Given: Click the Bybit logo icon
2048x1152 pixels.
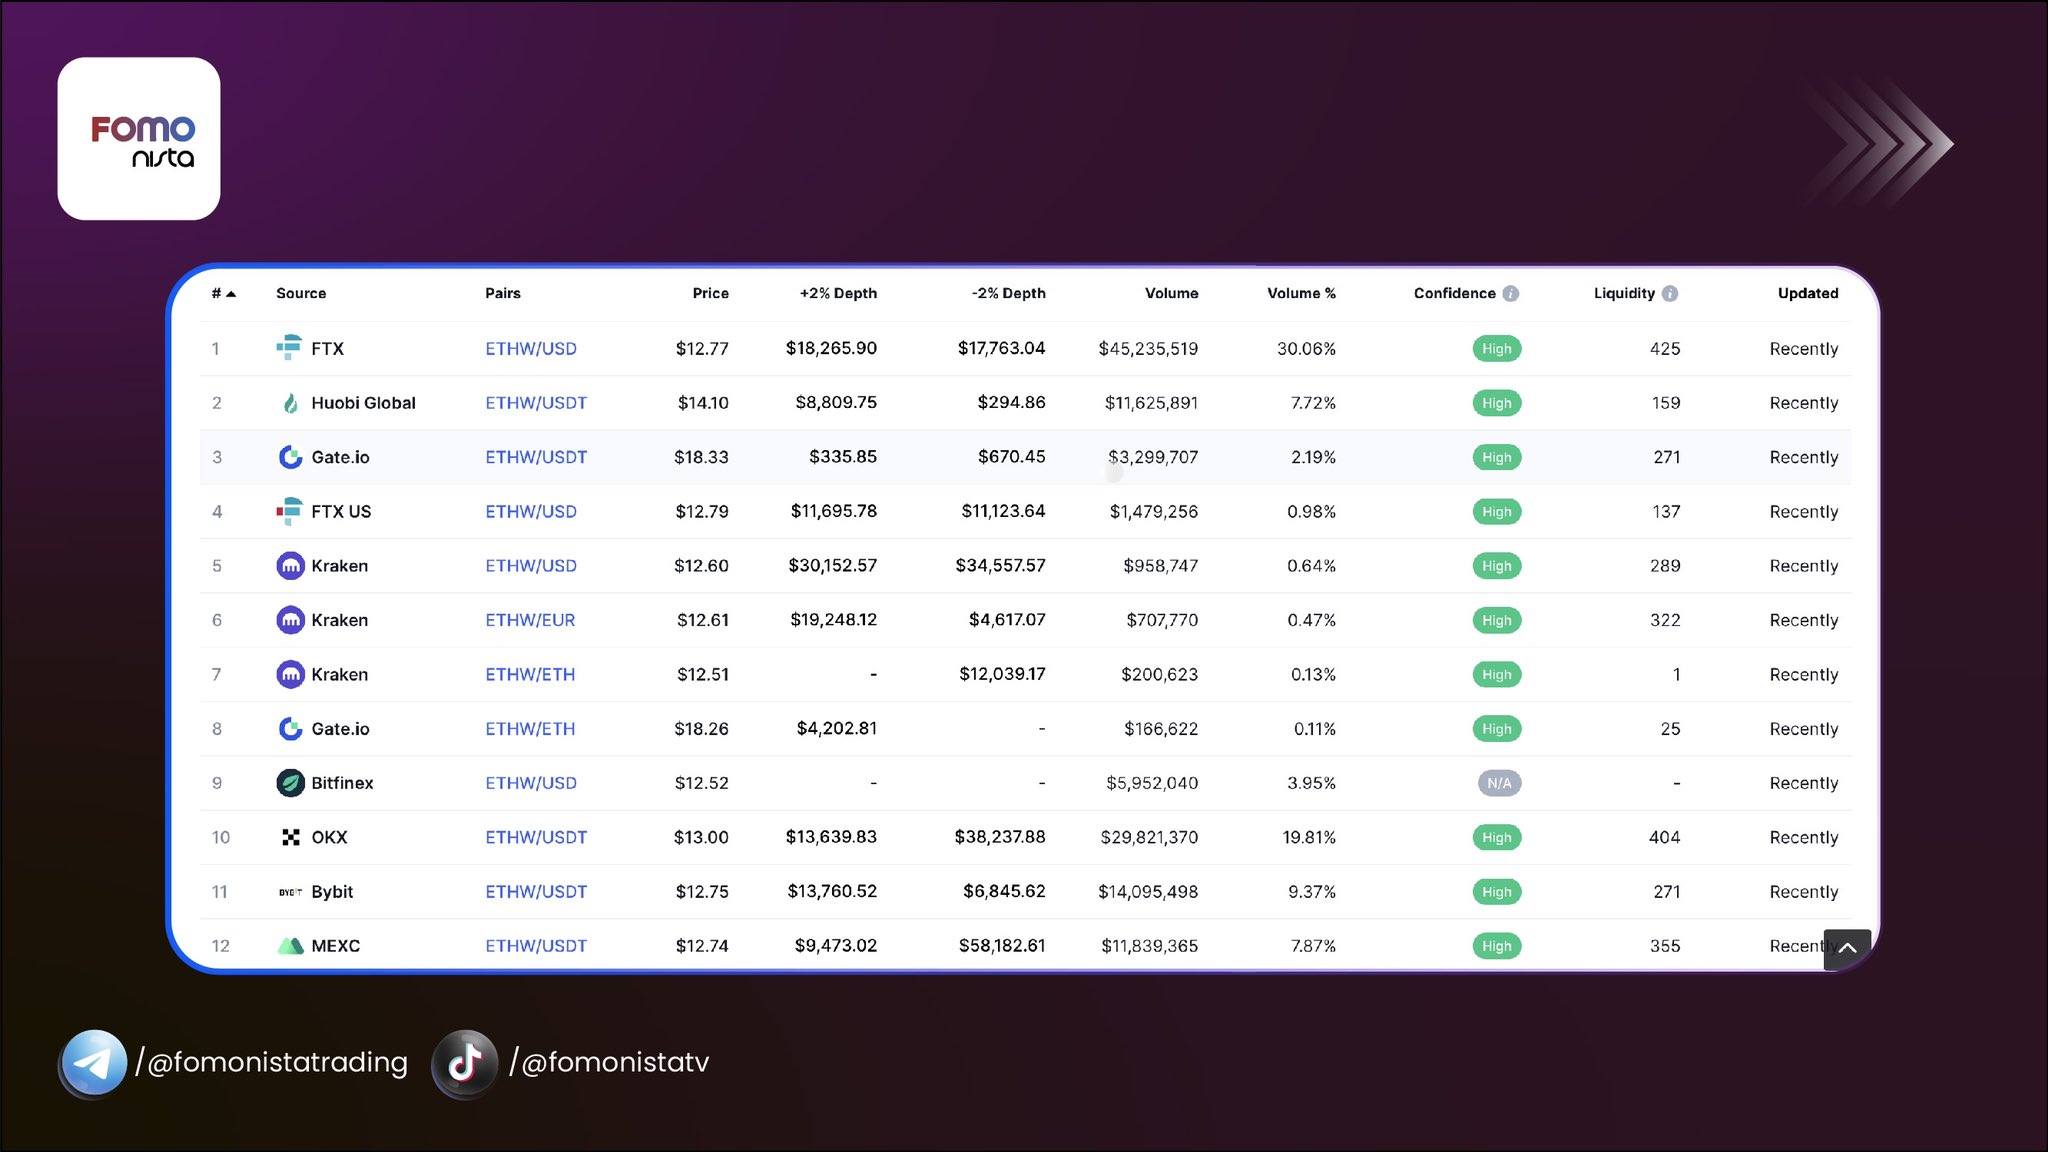Looking at the screenshot, I should pyautogui.click(x=290, y=892).
